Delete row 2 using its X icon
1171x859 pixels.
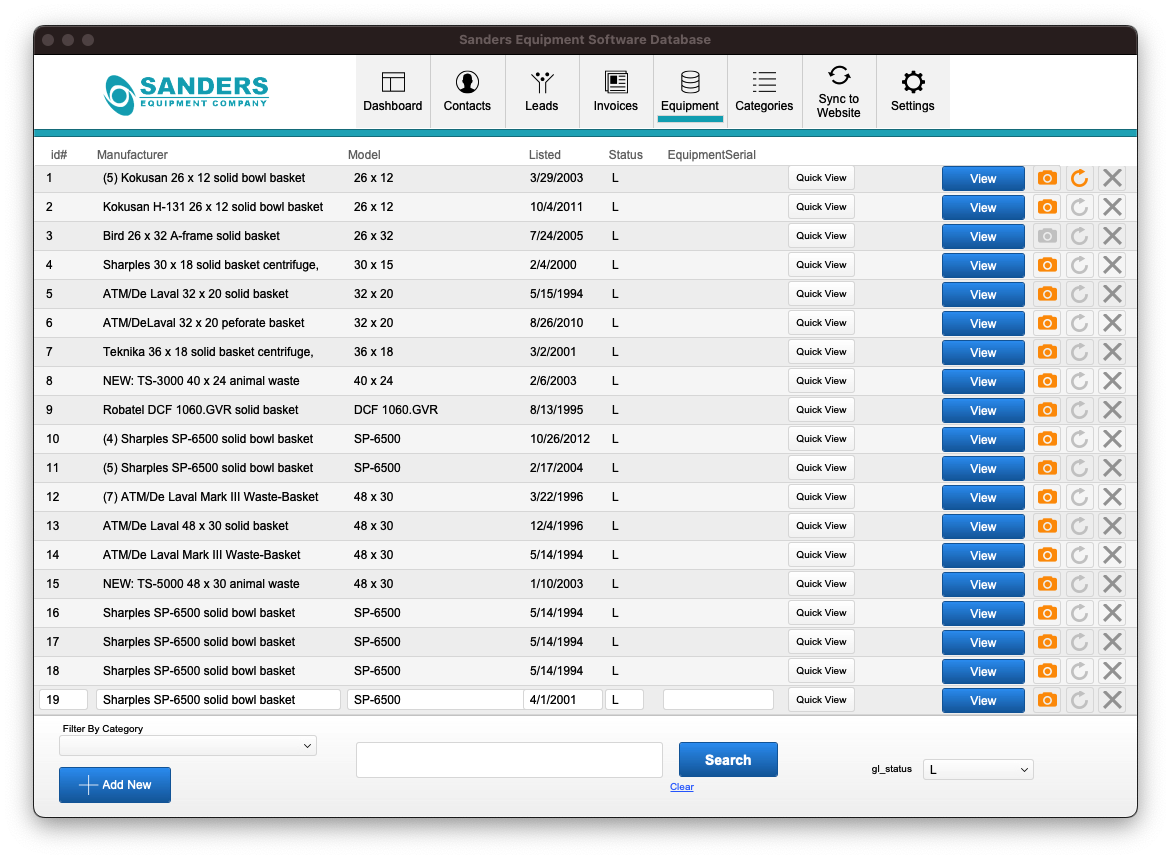(x=1112, y=207)
